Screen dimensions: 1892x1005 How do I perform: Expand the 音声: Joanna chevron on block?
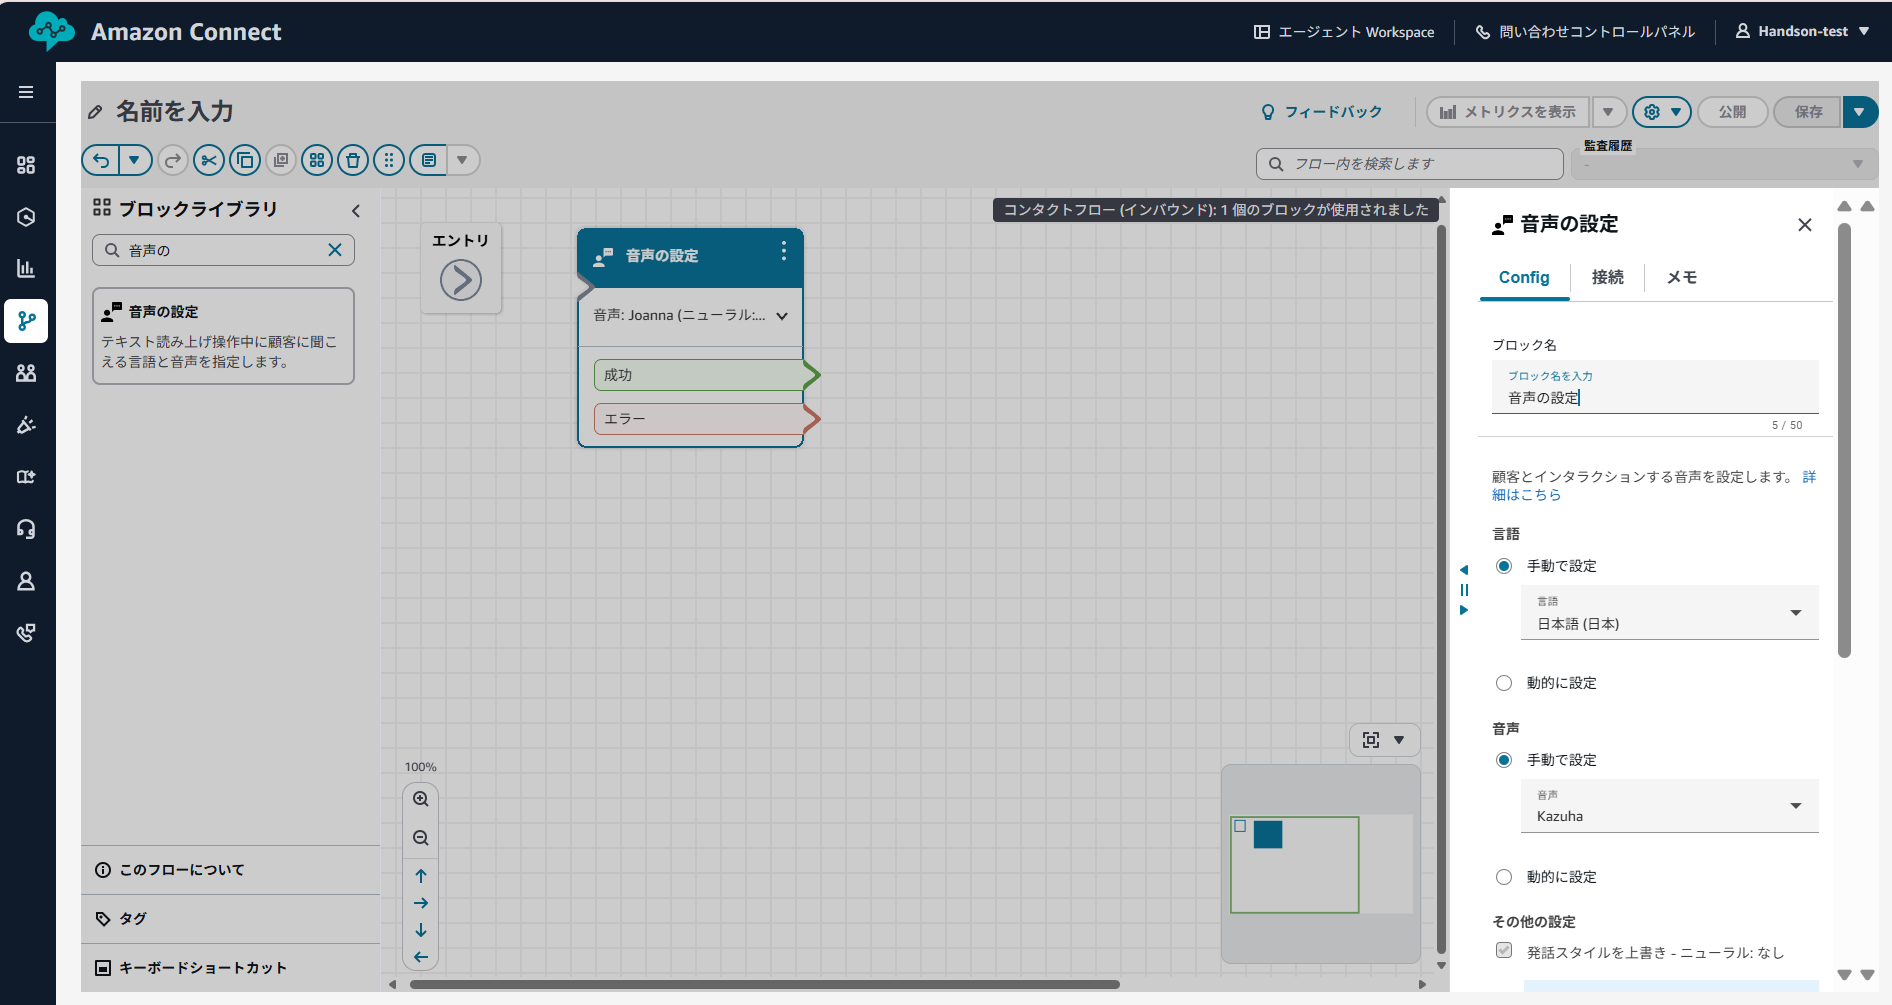point(782,316)
